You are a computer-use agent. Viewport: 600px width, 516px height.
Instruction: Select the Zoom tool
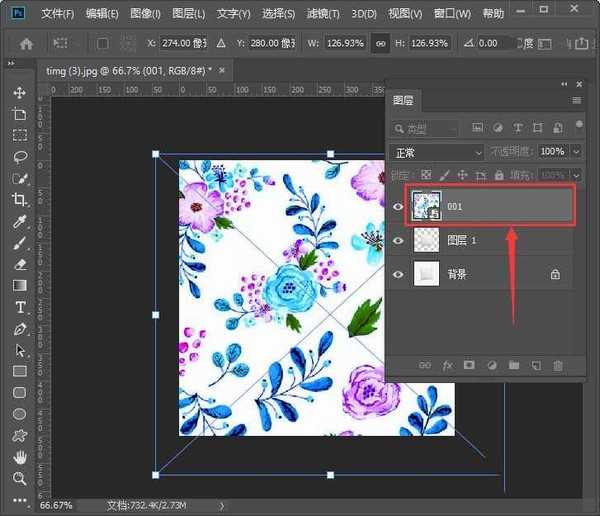tap(19, 479)
